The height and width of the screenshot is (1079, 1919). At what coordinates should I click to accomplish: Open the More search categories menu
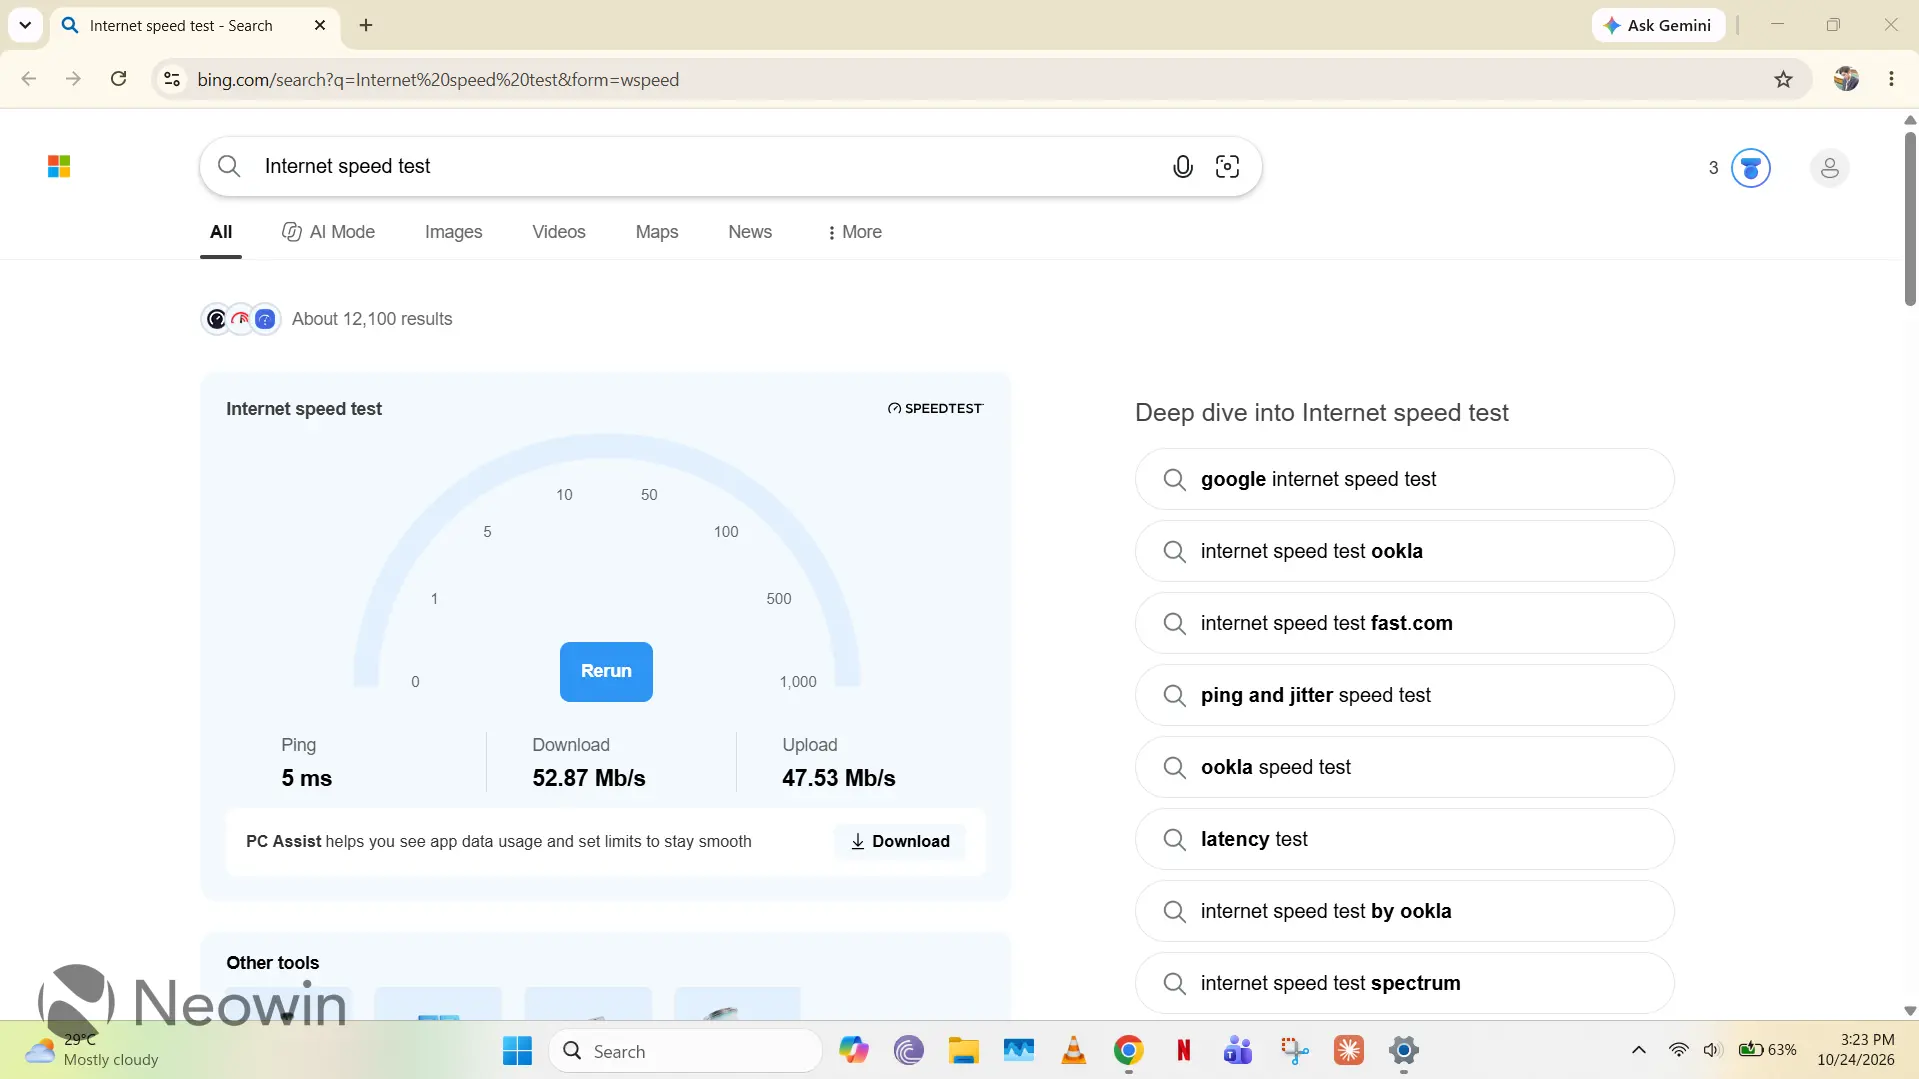click(854, 232)
